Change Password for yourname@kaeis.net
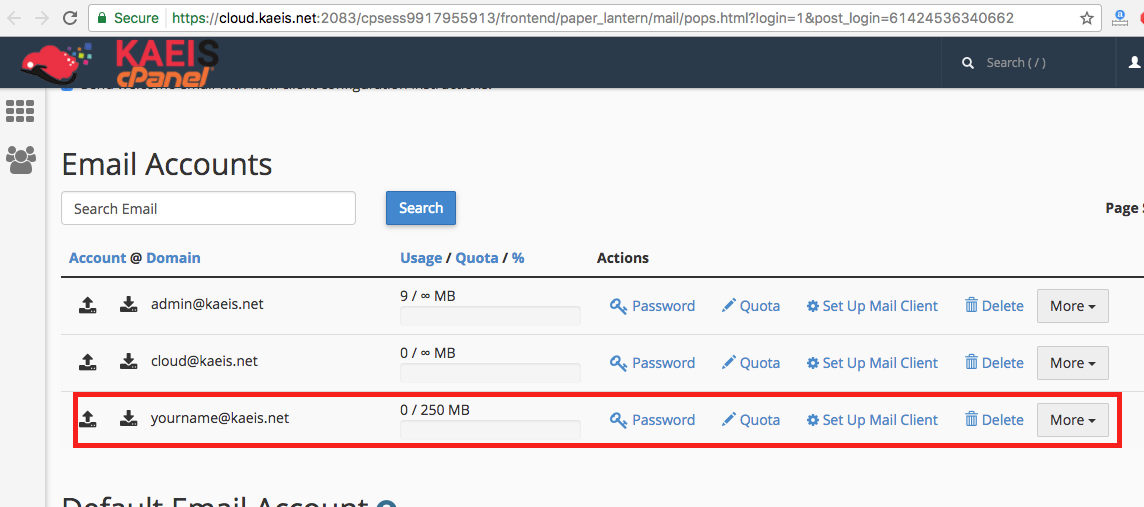1144x507 pixels. point(652,420)
